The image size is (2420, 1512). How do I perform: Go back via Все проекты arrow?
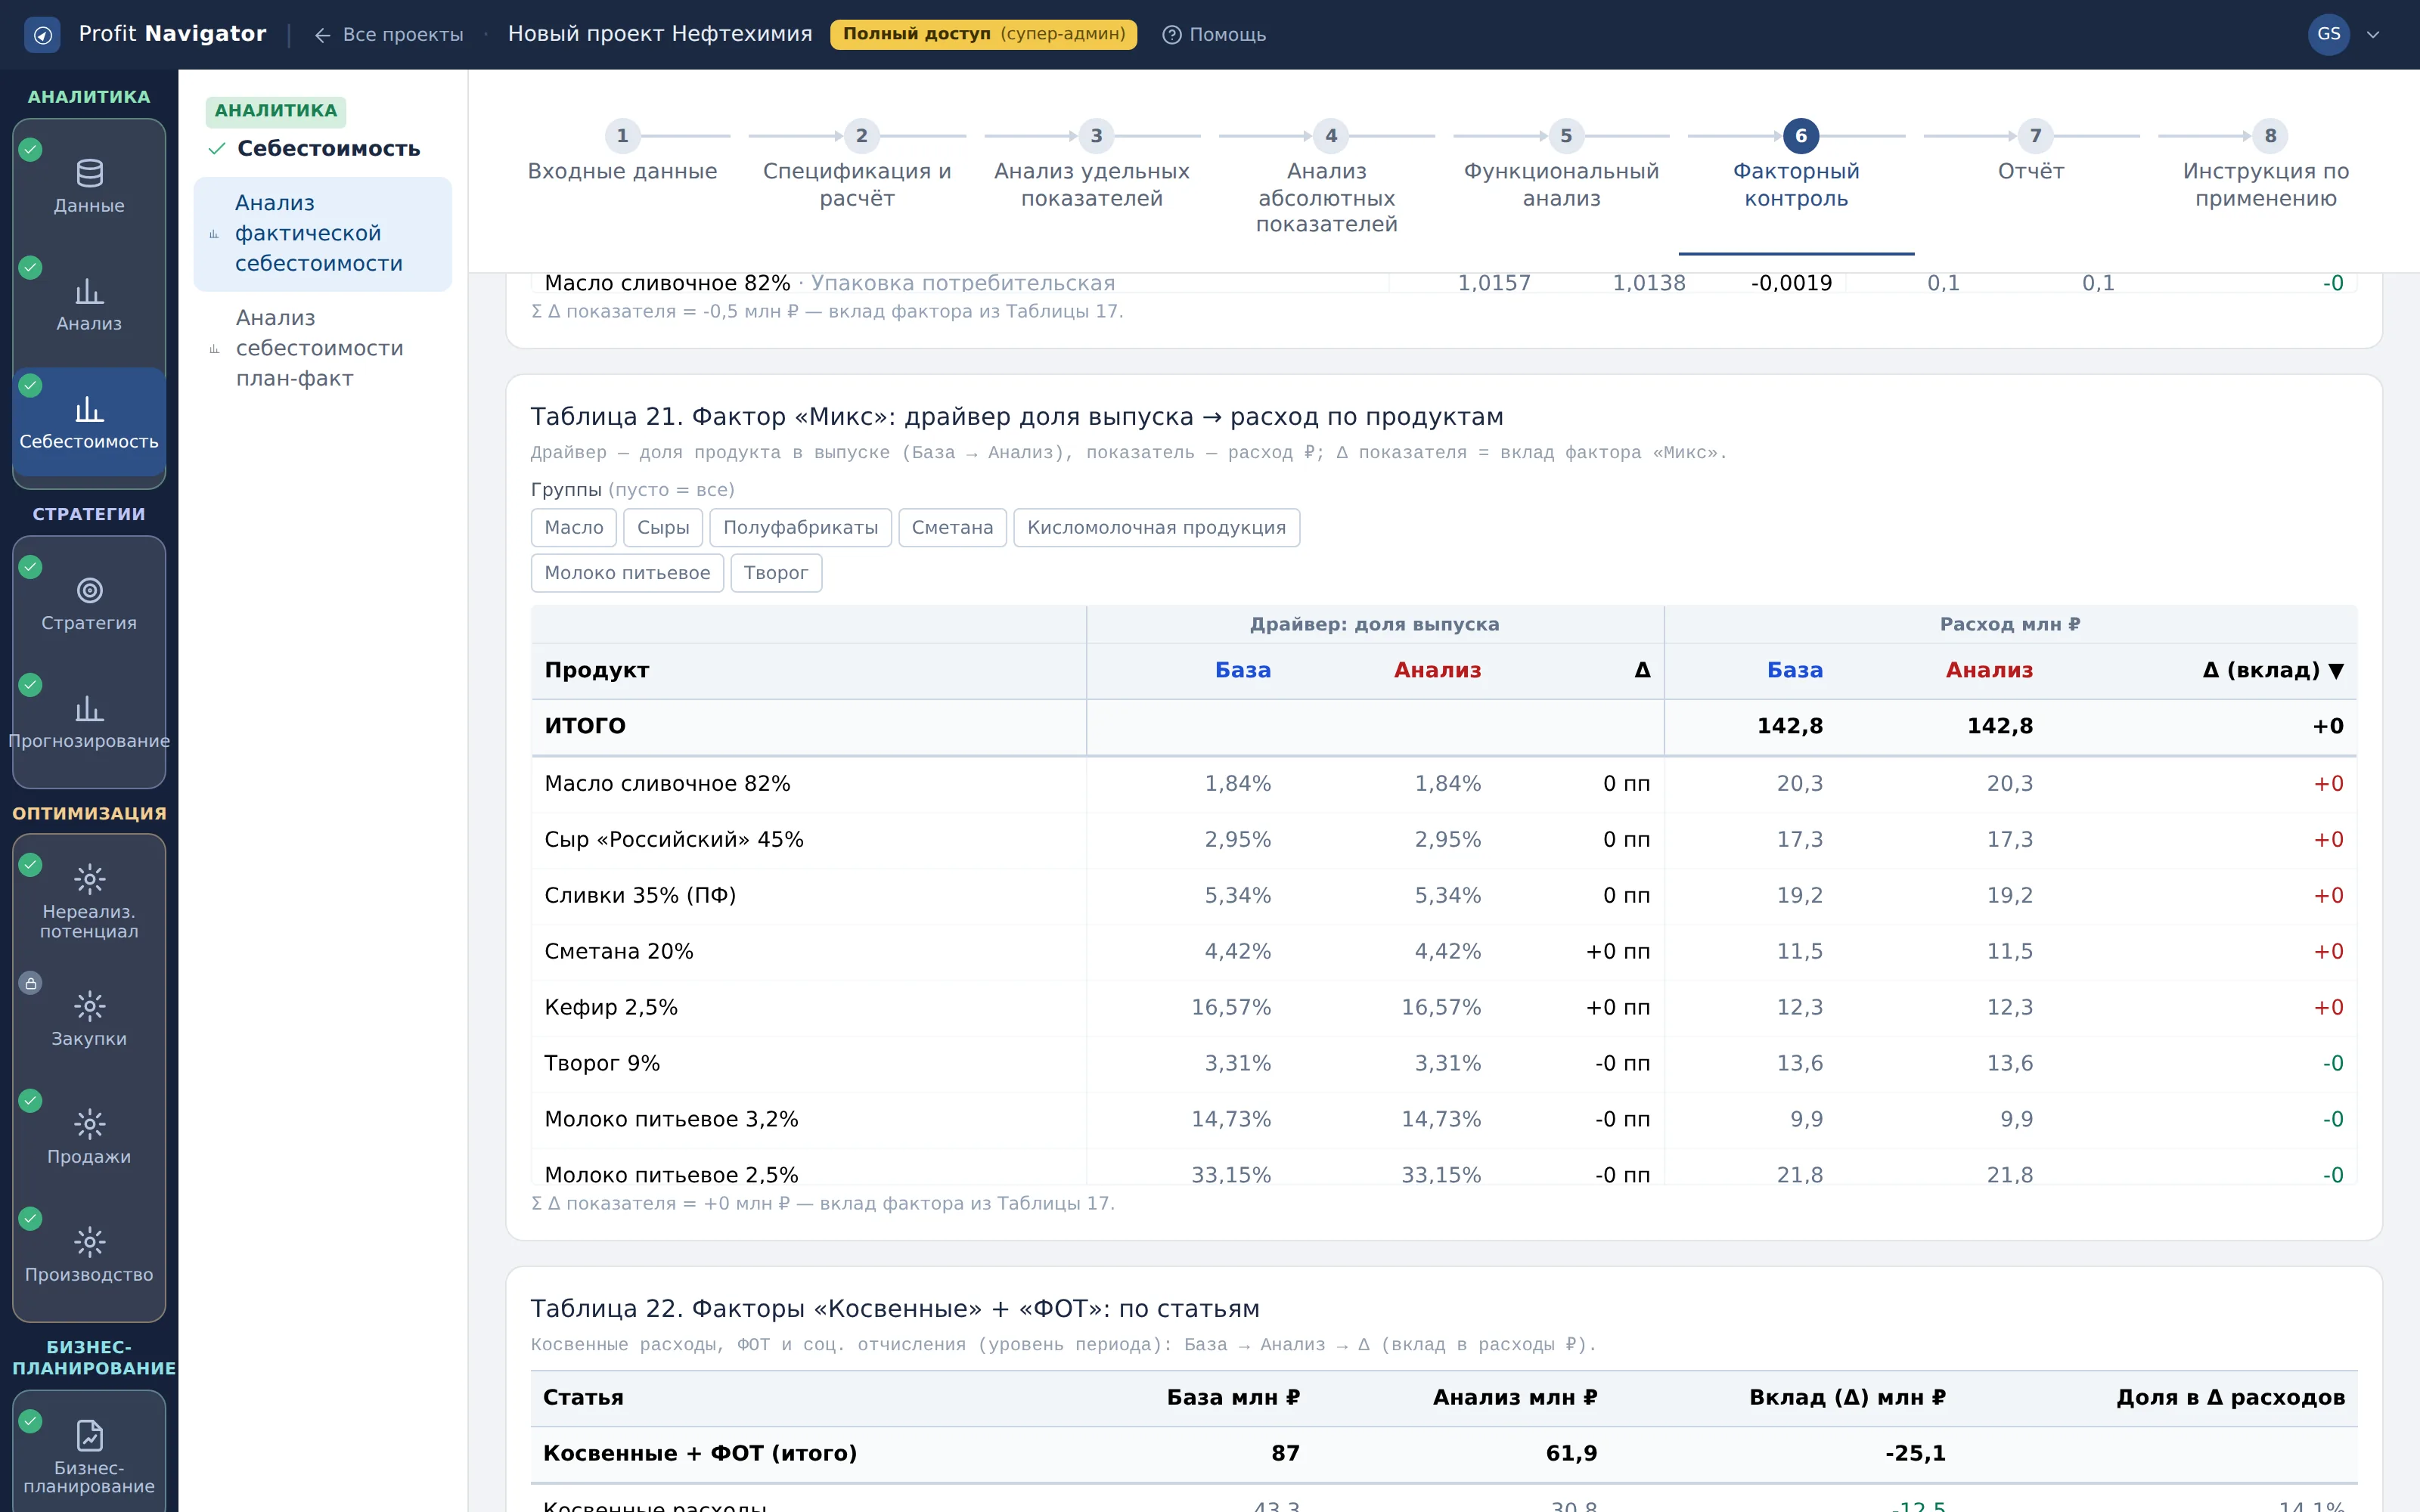pos(322,35)
